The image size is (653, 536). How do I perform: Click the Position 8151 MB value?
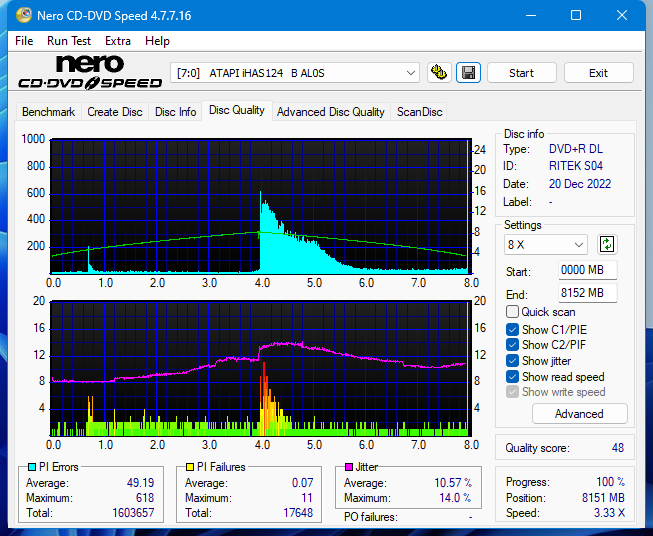[603, 498]
